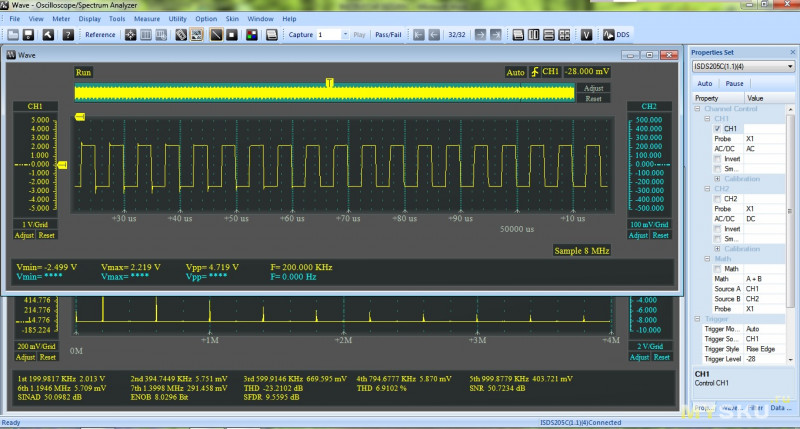Open the Utility menu
The width and height of the screenshot is (800, 429).
pyautogui.click(x=178, y=19)
